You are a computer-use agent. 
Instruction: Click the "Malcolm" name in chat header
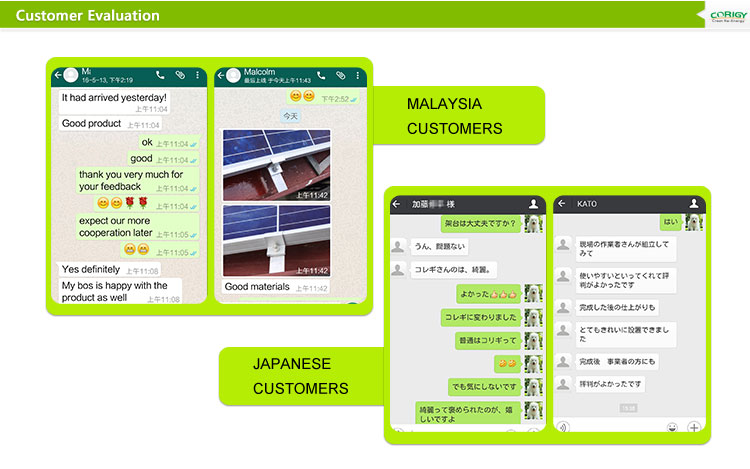coord(259,72)
